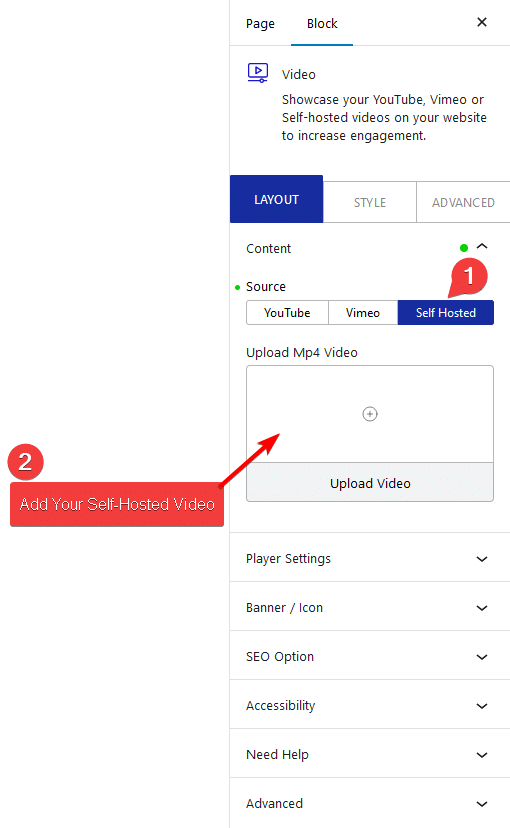Expand the Banner / Icon section
The width and height of the screenshot is (510, 828).
(370, 607)
